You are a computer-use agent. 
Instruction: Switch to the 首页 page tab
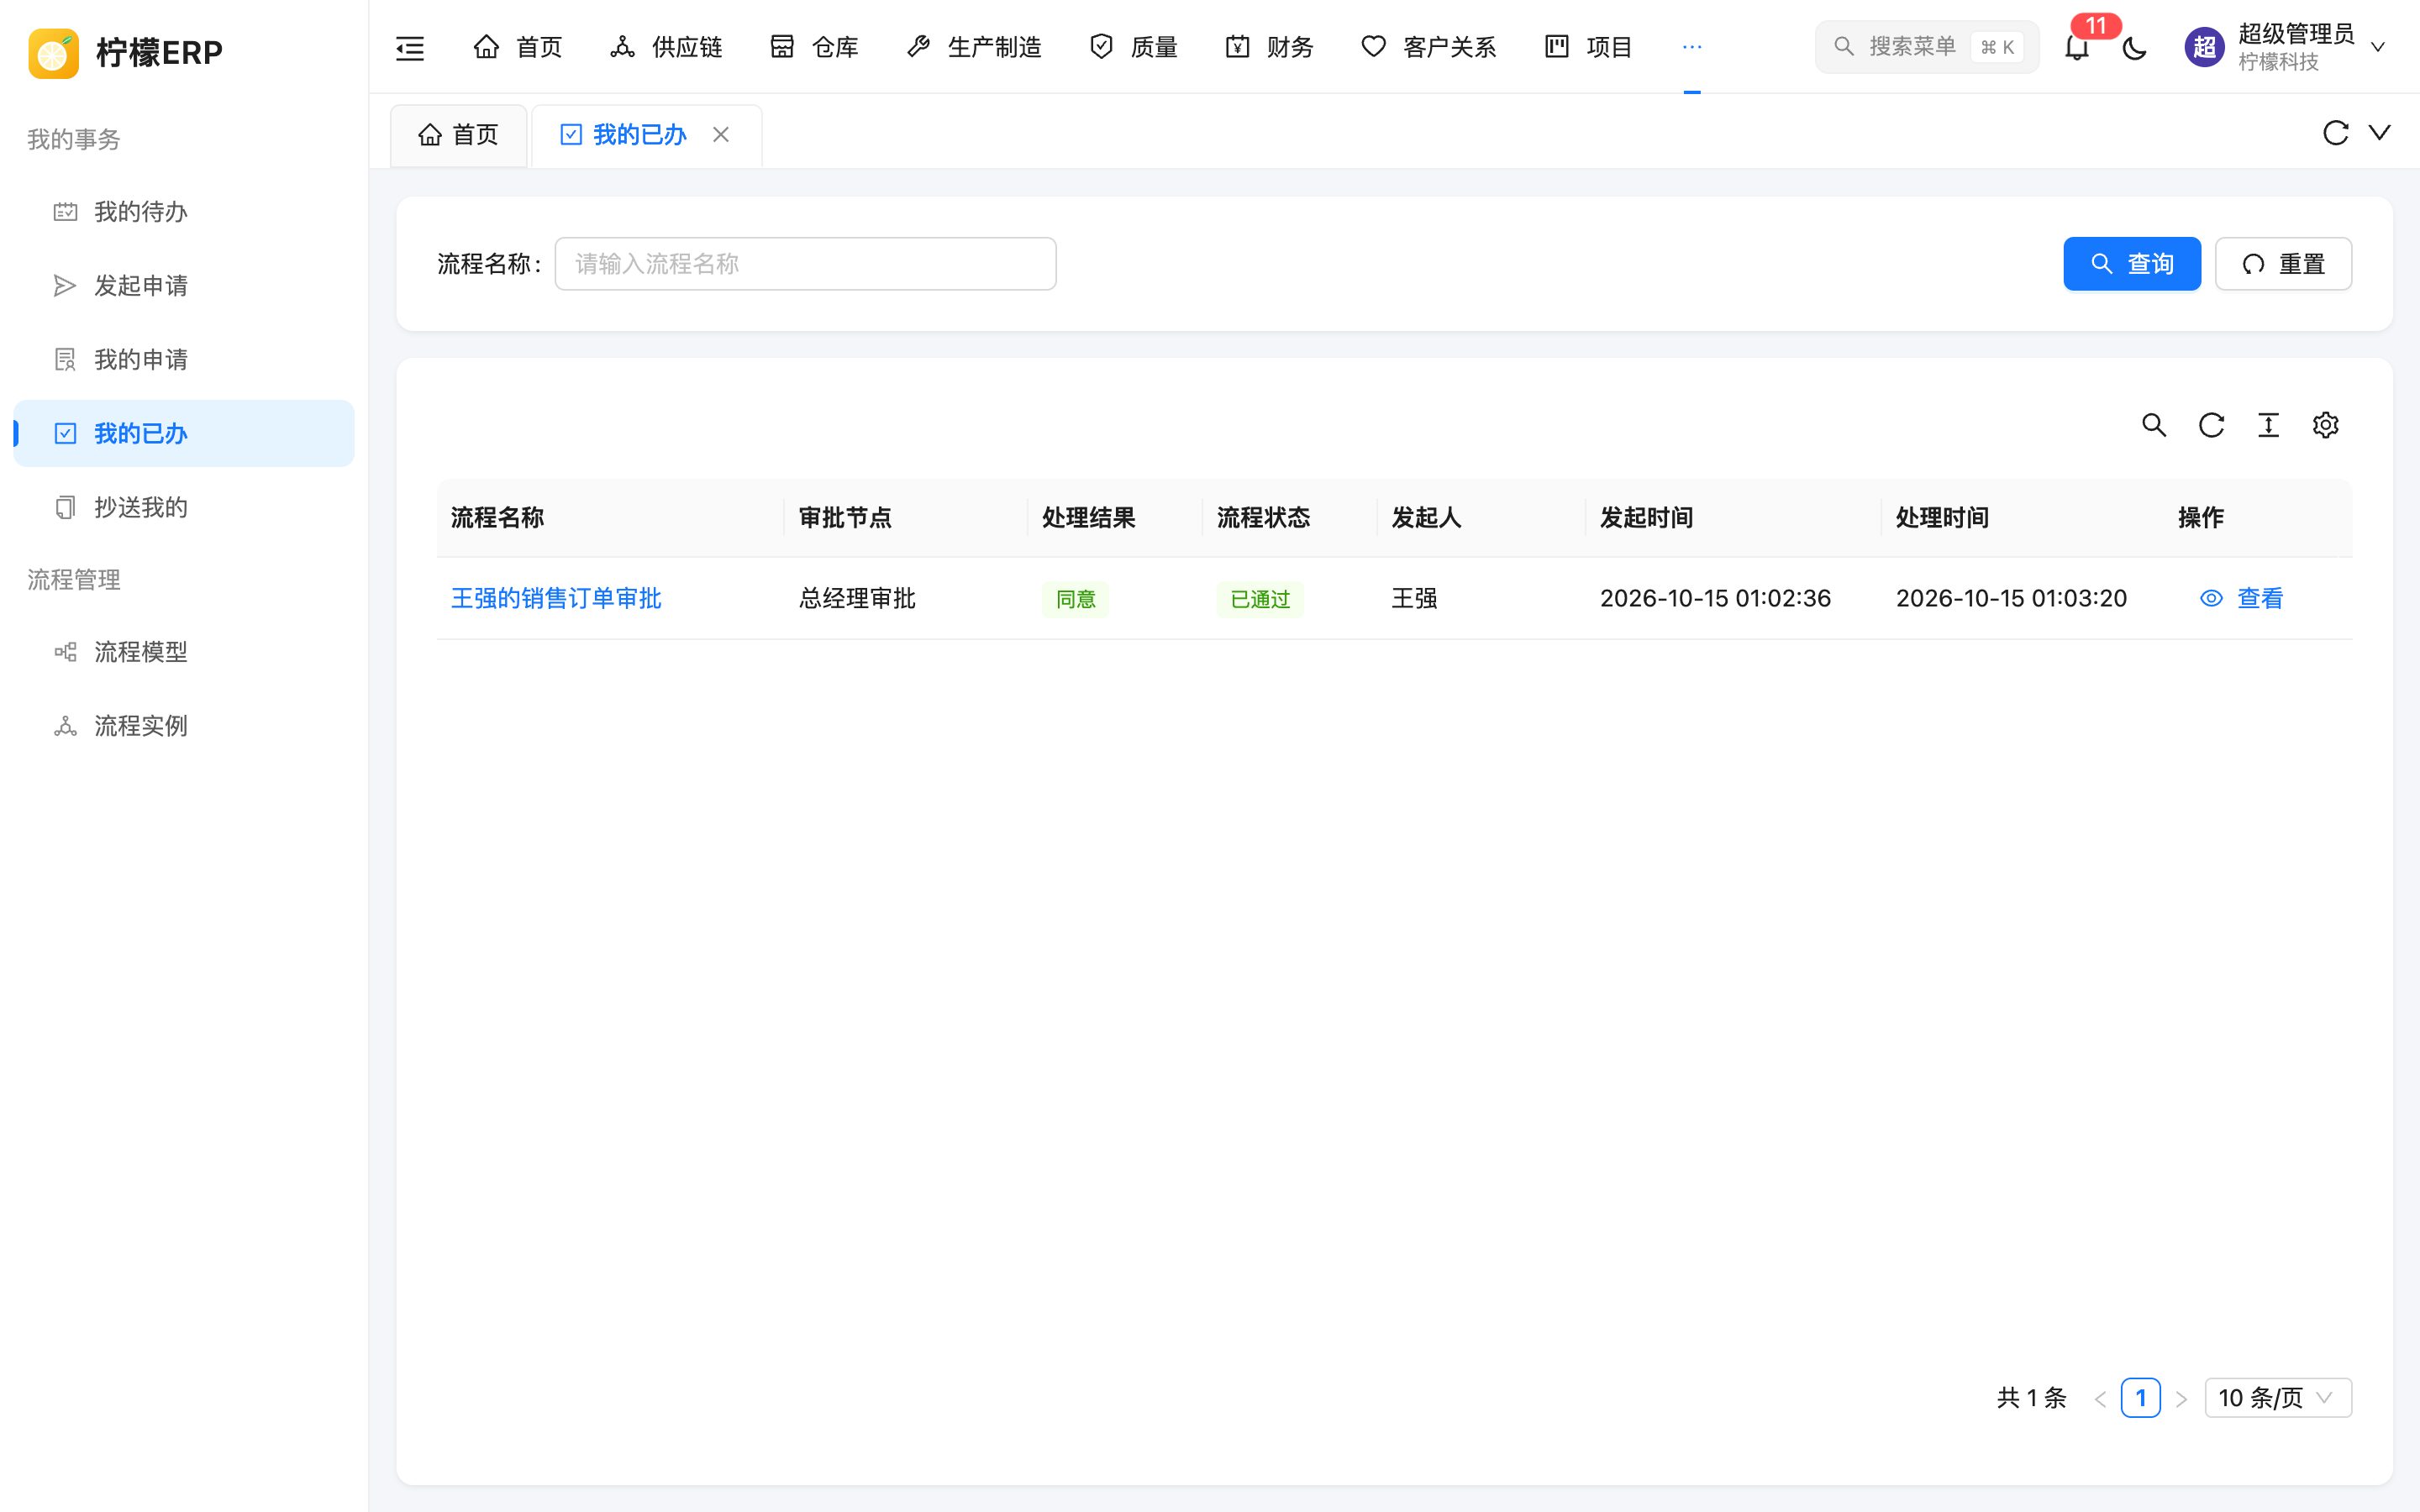coord(459,135)
